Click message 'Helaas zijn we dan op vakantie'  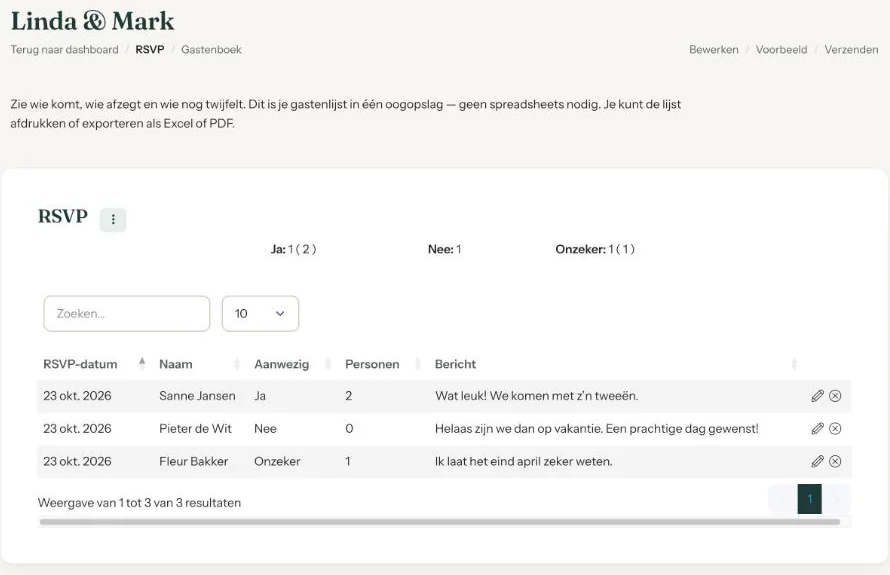pos(519,429)
